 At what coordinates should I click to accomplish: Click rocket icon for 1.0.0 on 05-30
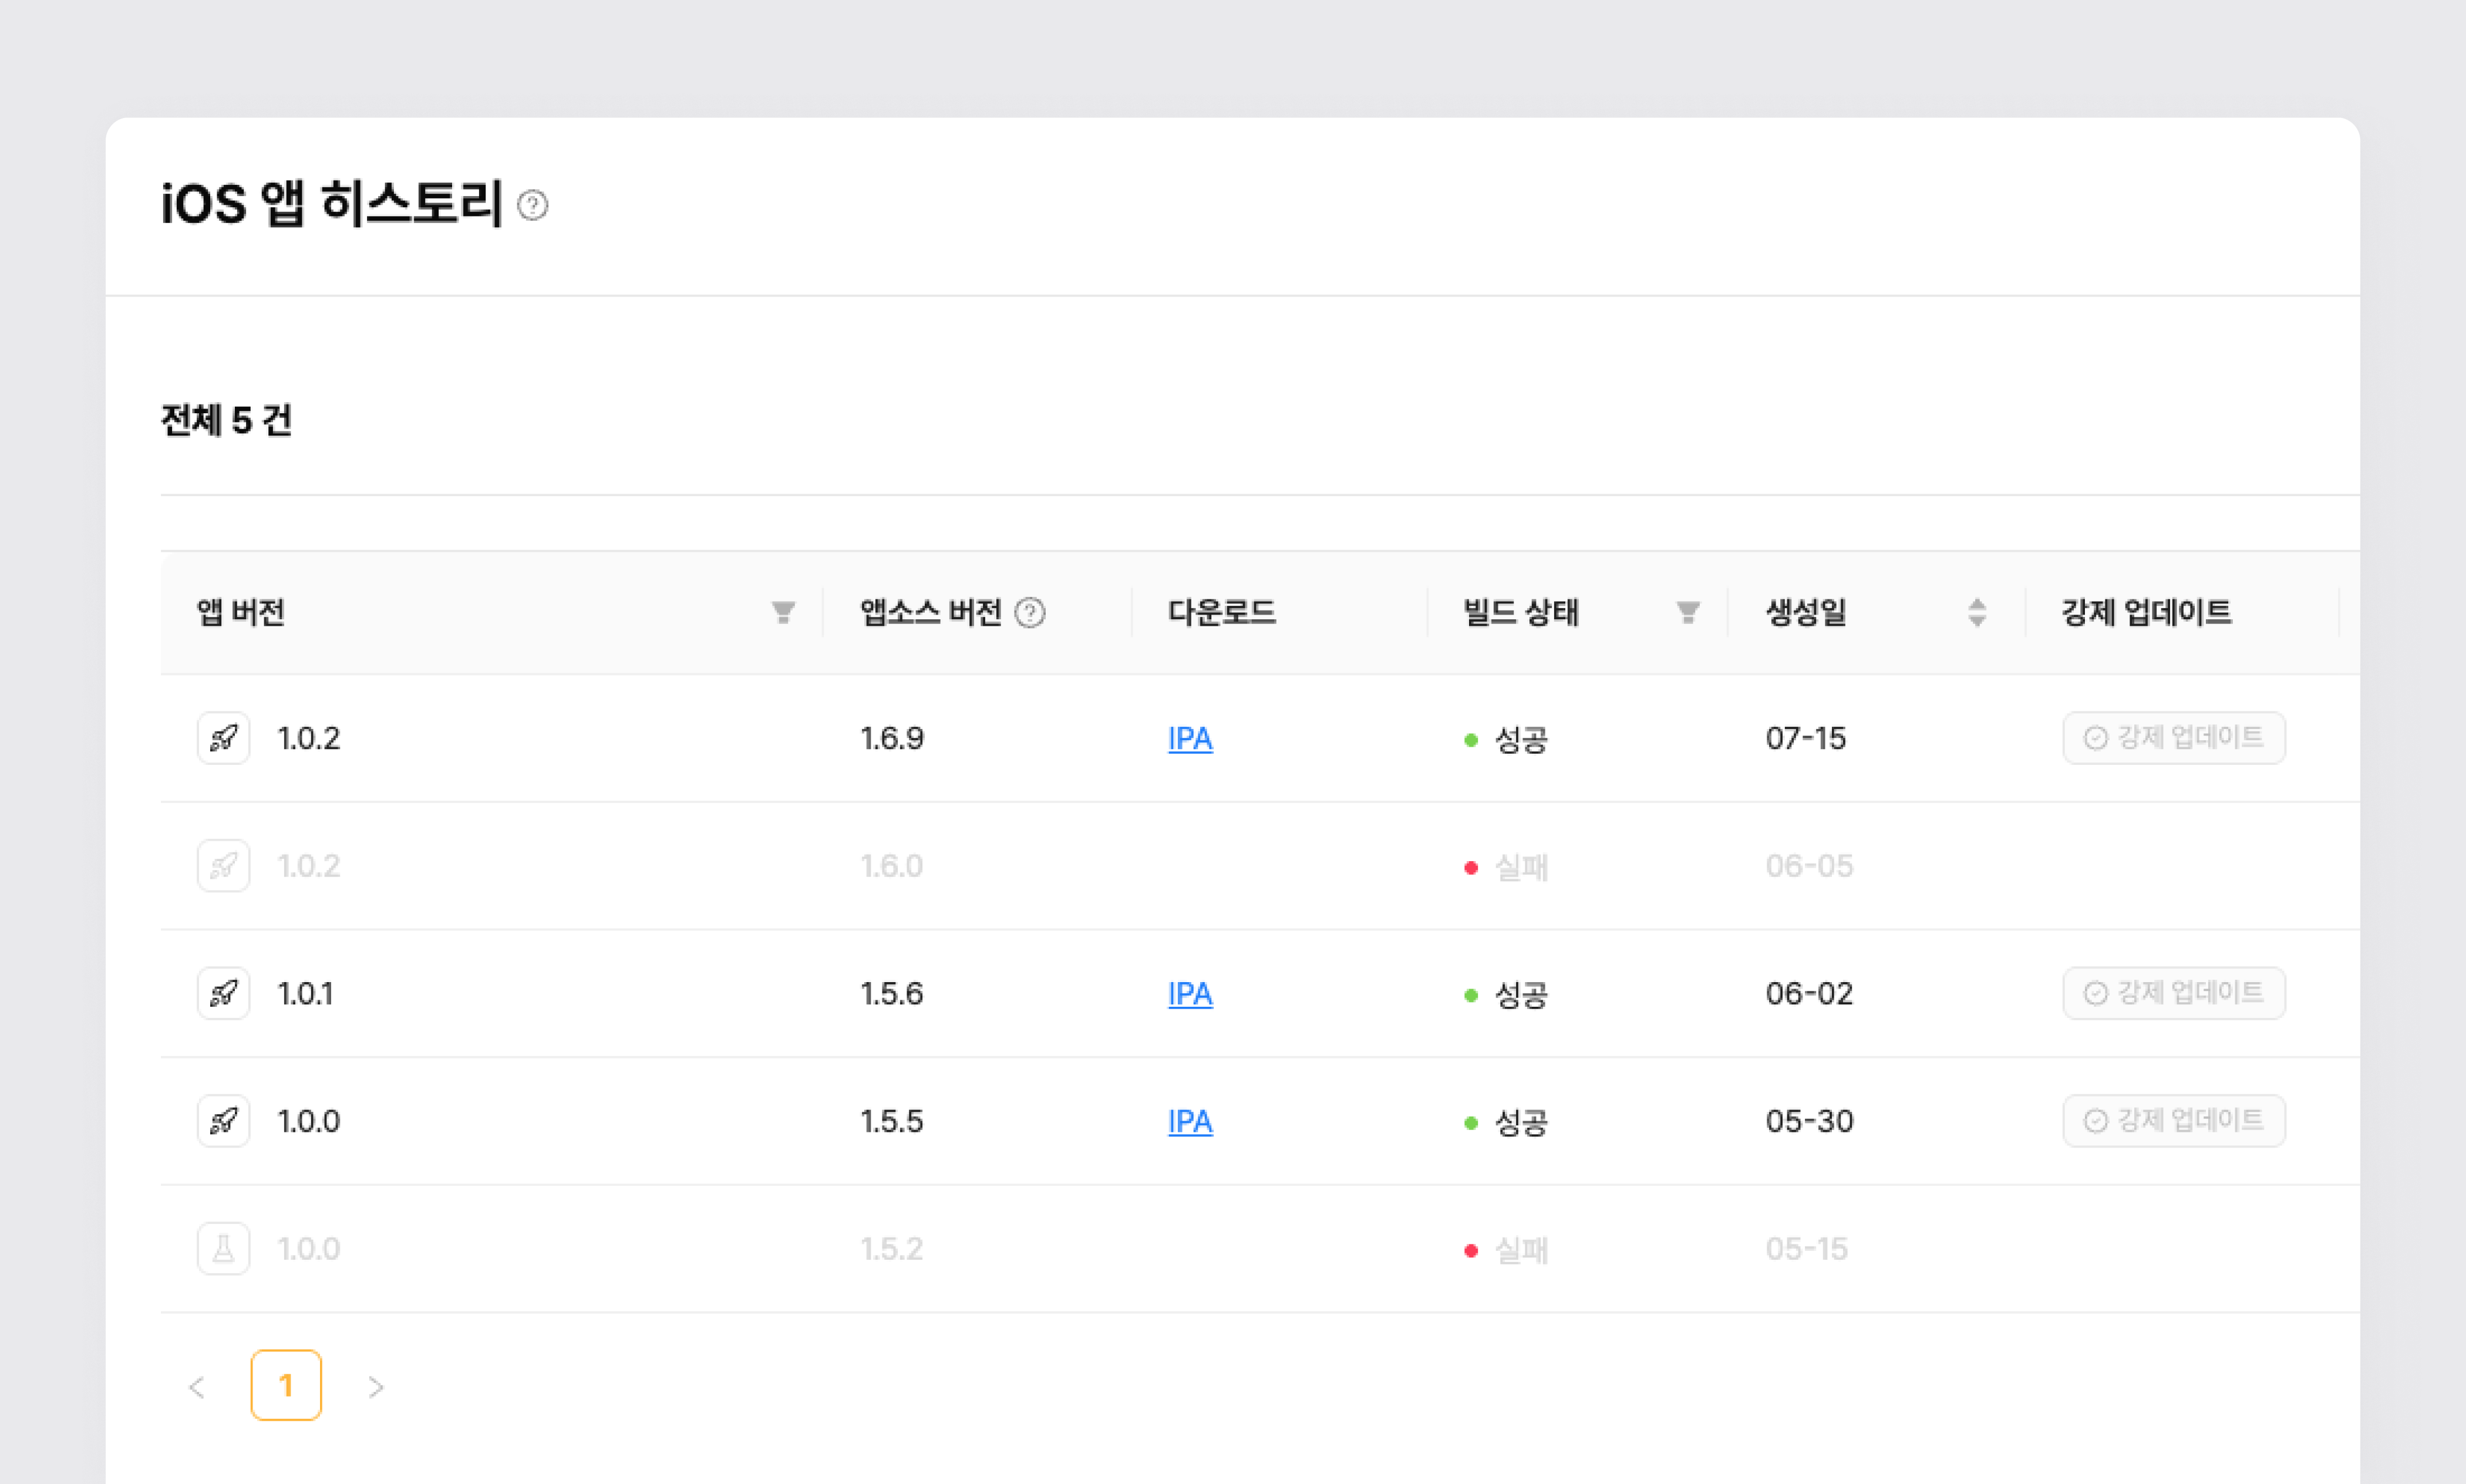click(x=223, y=1121)
